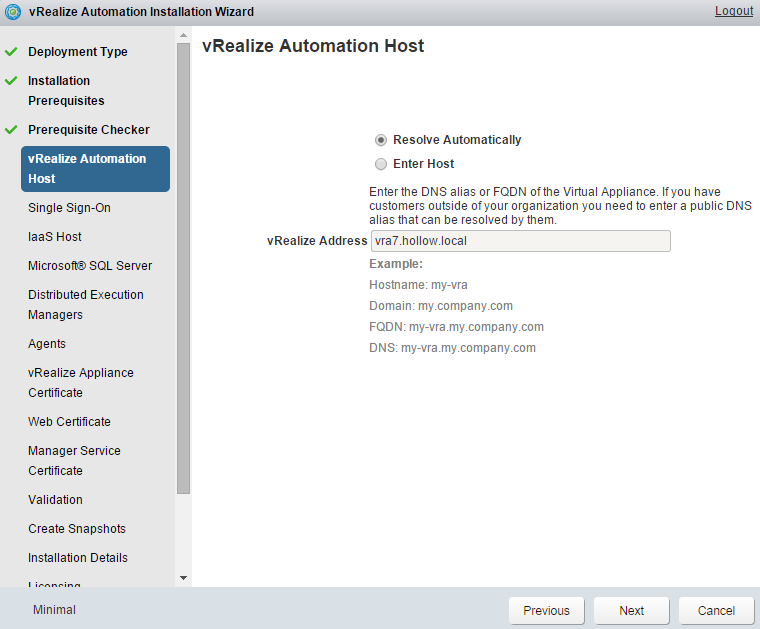Choose the Enter Host radio option

(381, 164)
